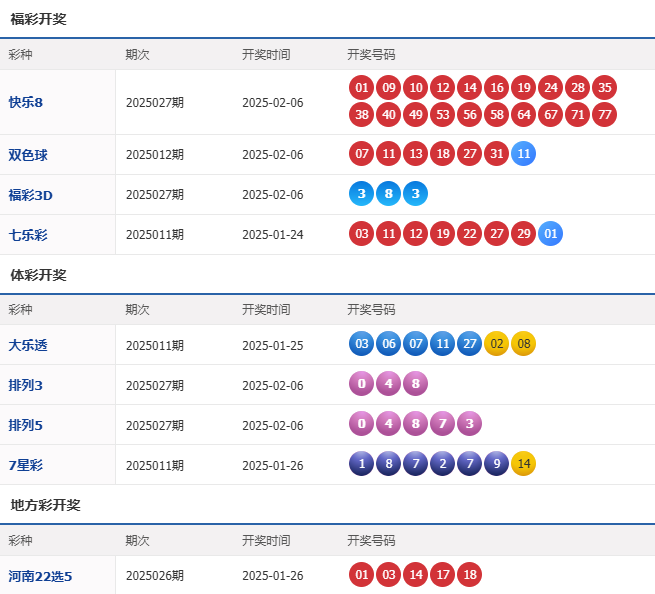Click red ball 14 in the 河南22选5 row

[416, 575]
